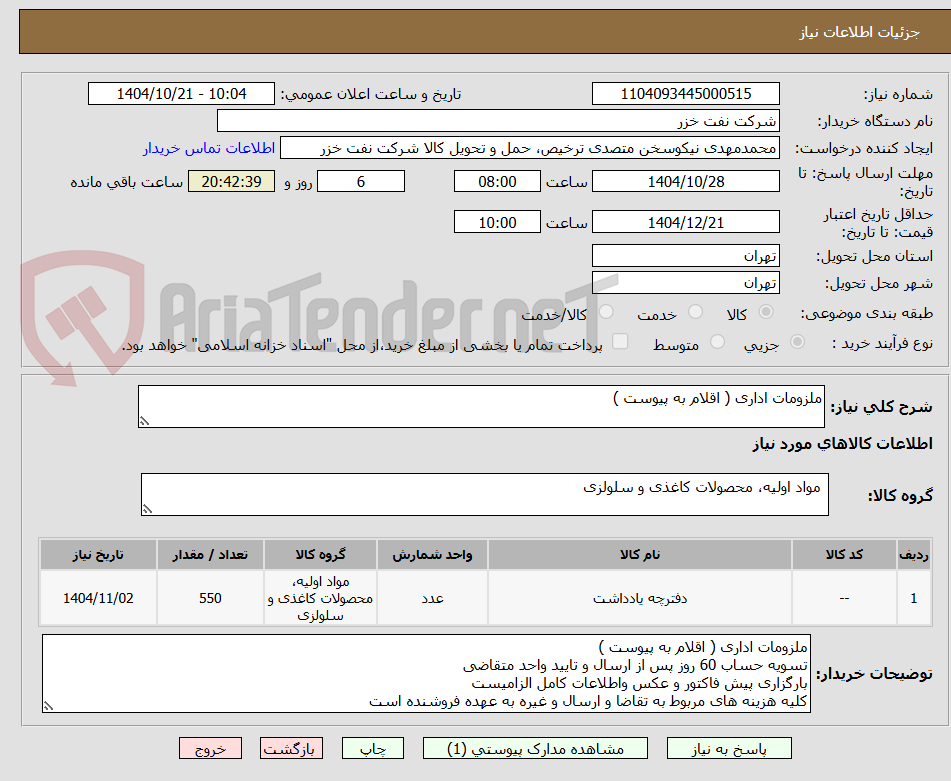951x781 pixels.
Task: Enable the اسناد خزانه اسلامی payment checkbox
Action: (620, 342)
